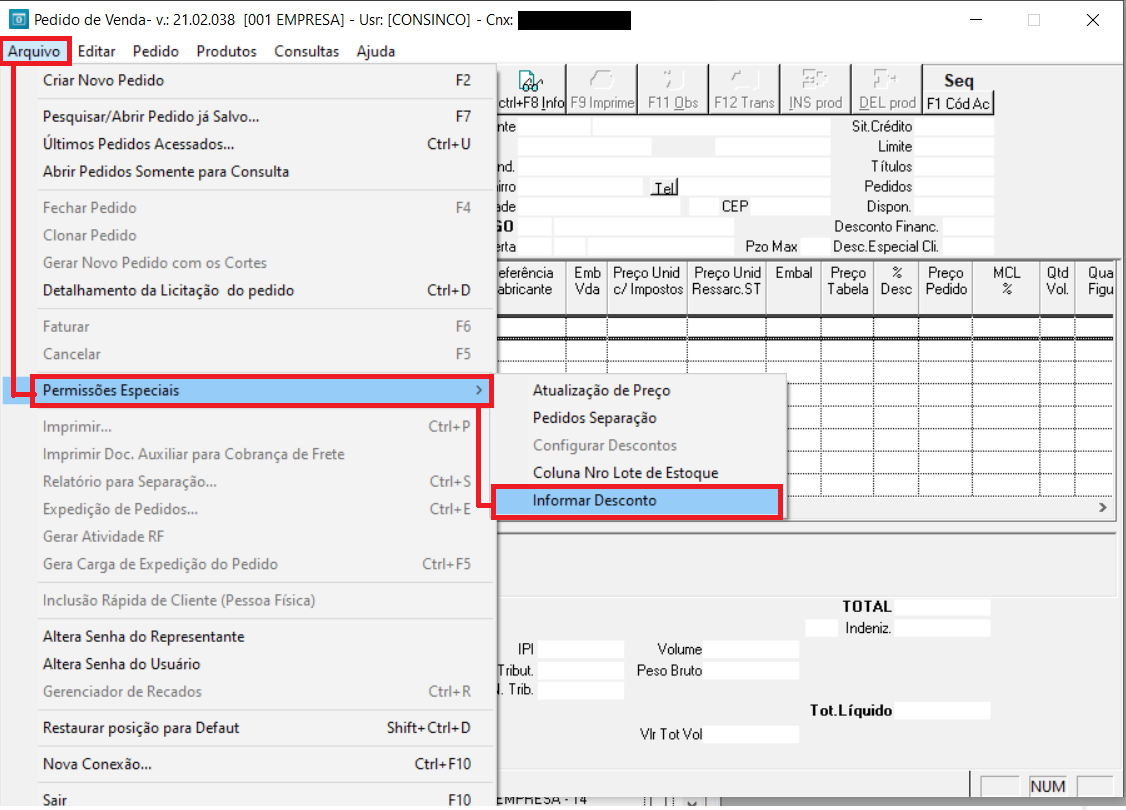Click the Preço Pedido column header
This screenshot has height=810, width=1126.
[x=946, y=281]
